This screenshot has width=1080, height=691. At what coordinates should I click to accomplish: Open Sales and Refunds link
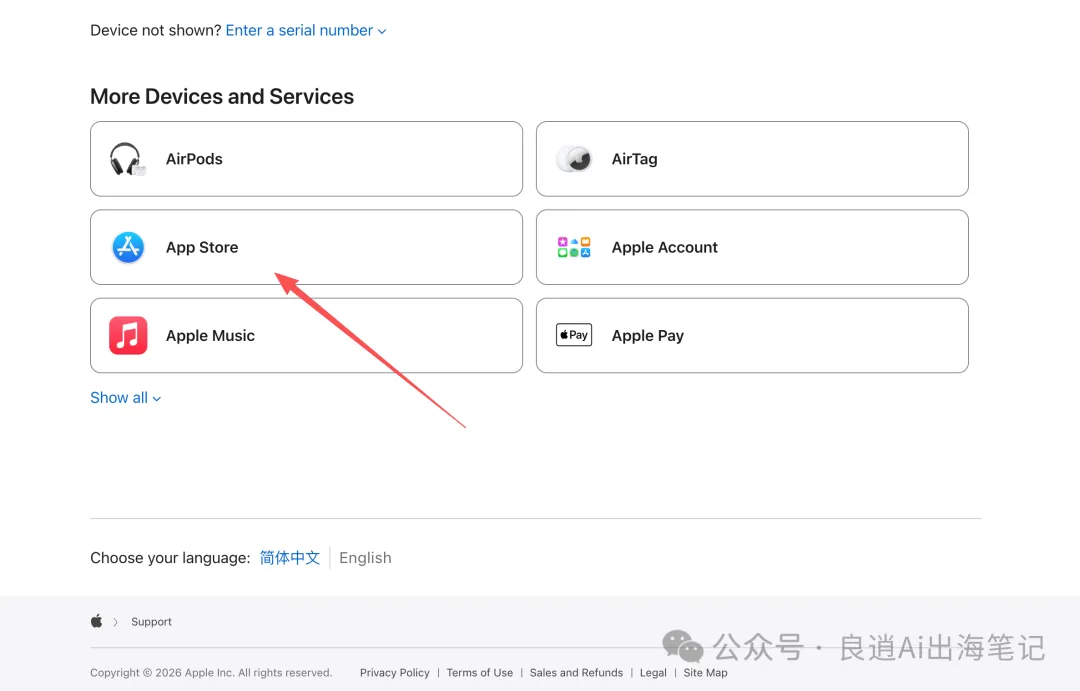pyautogui.click(x=576, y=672)
